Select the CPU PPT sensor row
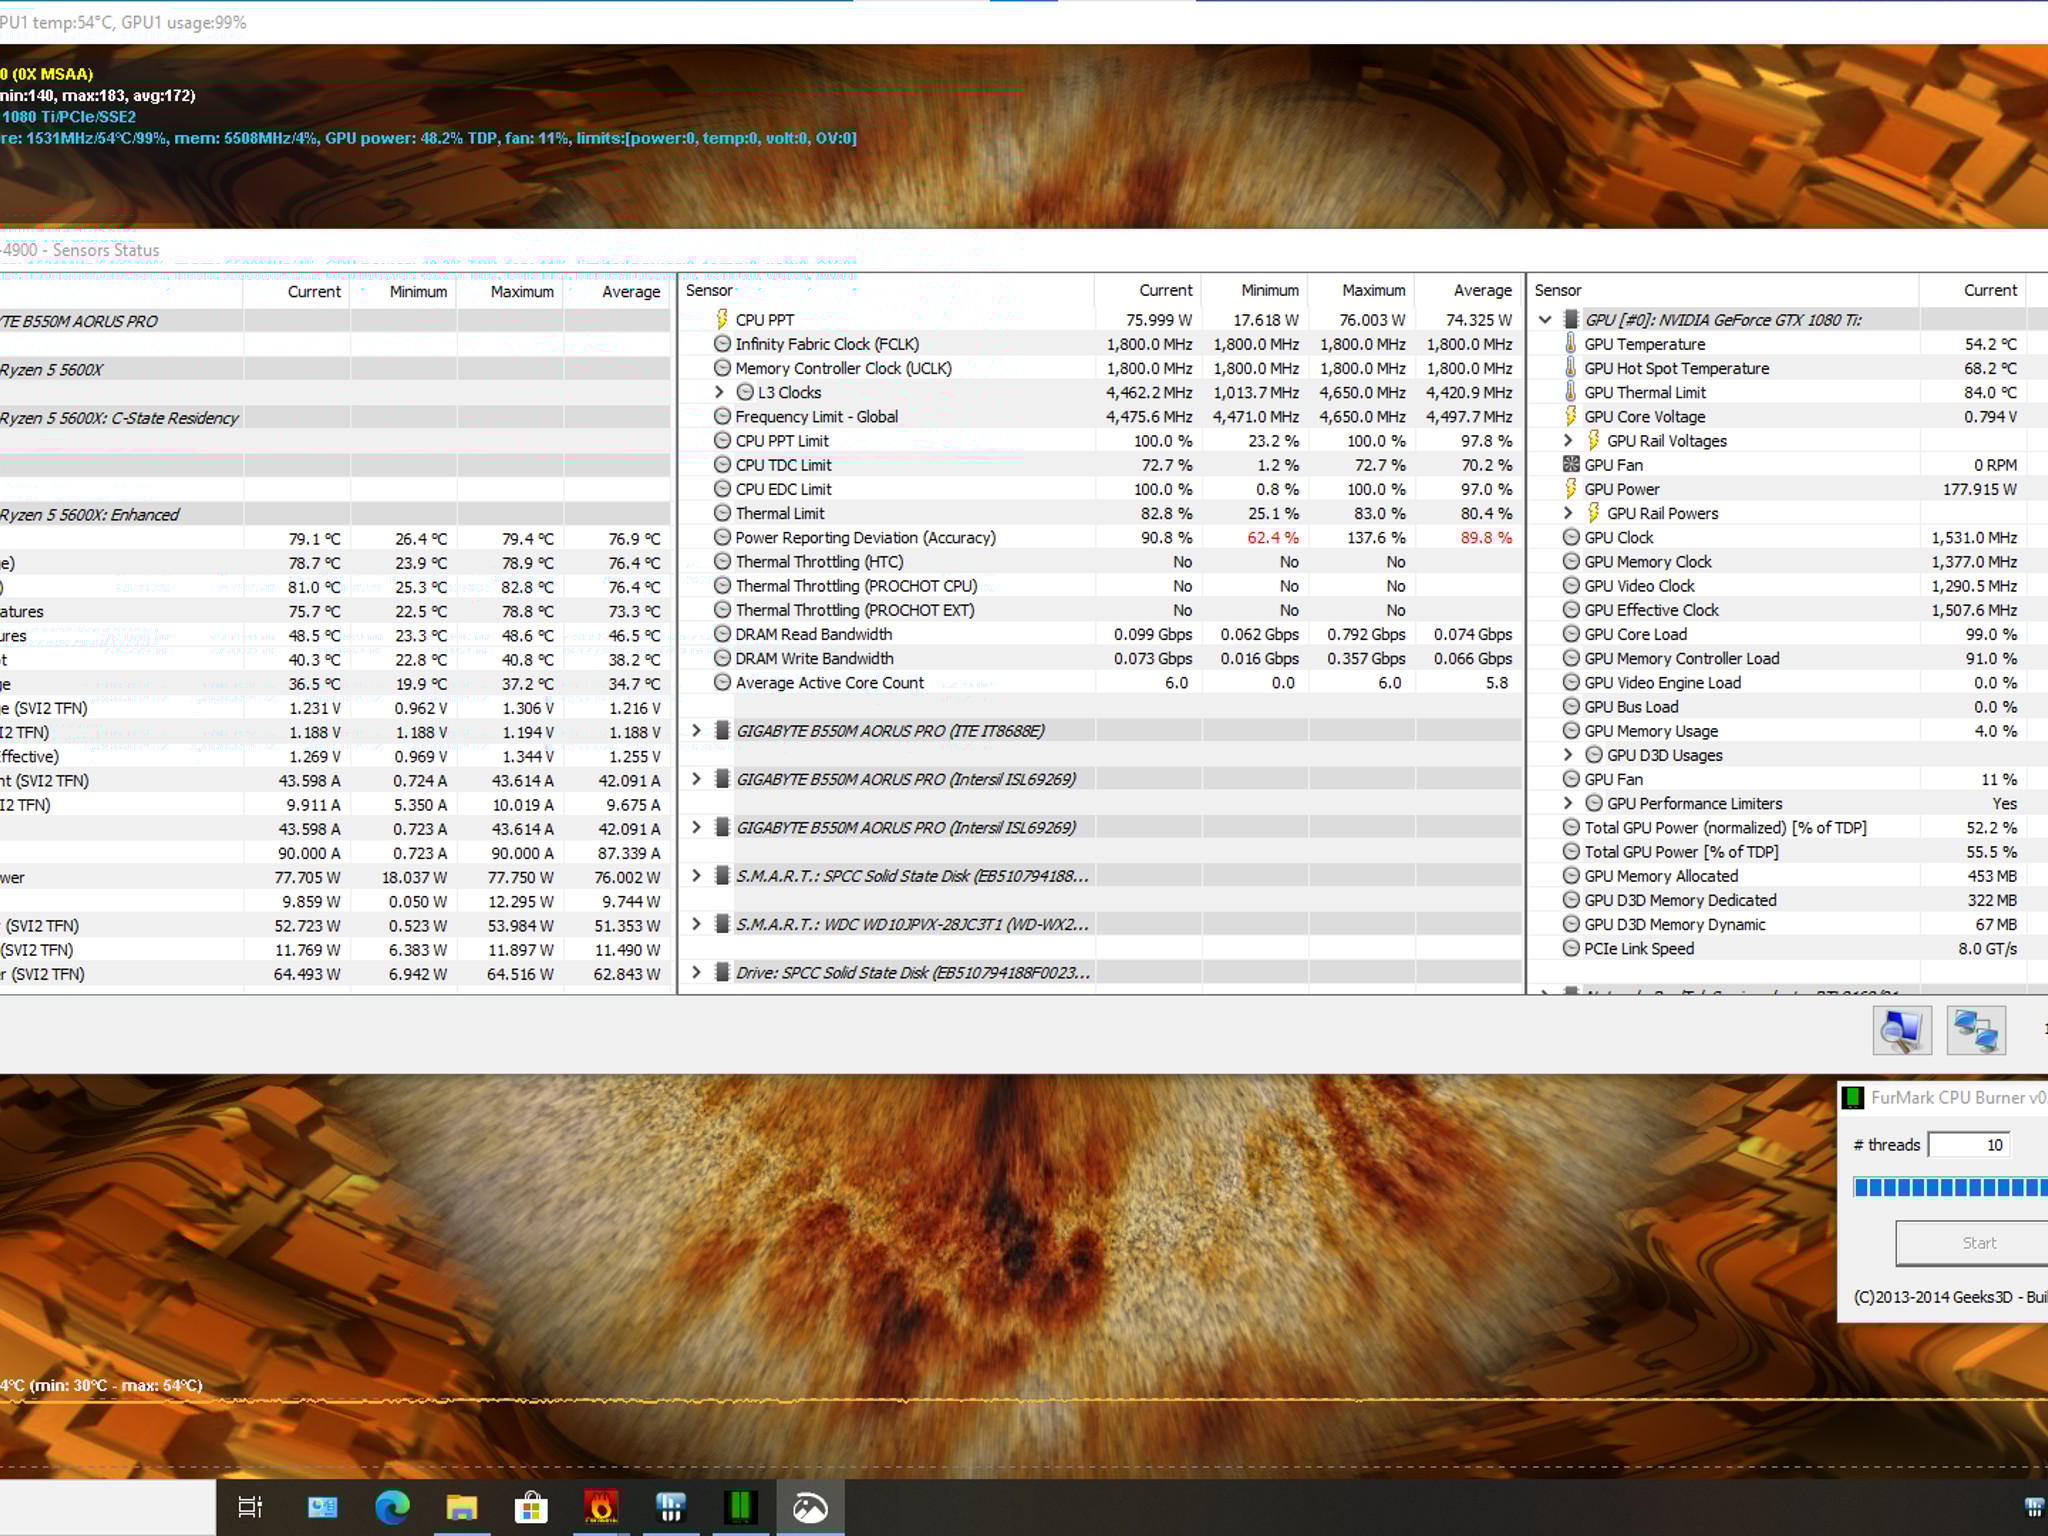The image size is (2048, 1536). pos(765,320)
